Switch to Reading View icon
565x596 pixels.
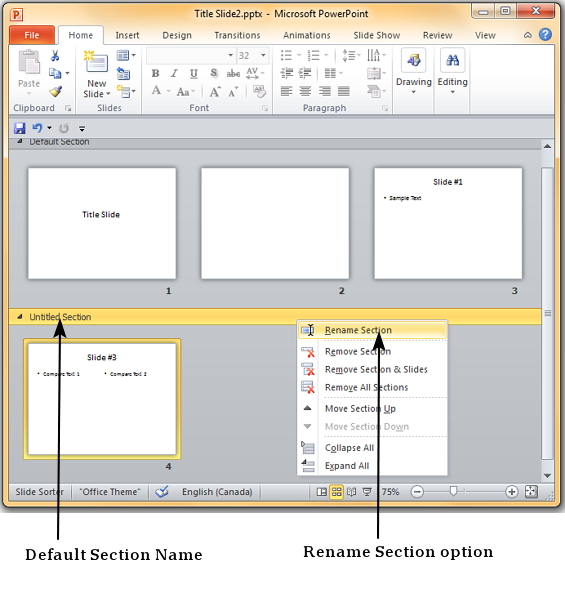pyautogui.click(x=352, y=492)
